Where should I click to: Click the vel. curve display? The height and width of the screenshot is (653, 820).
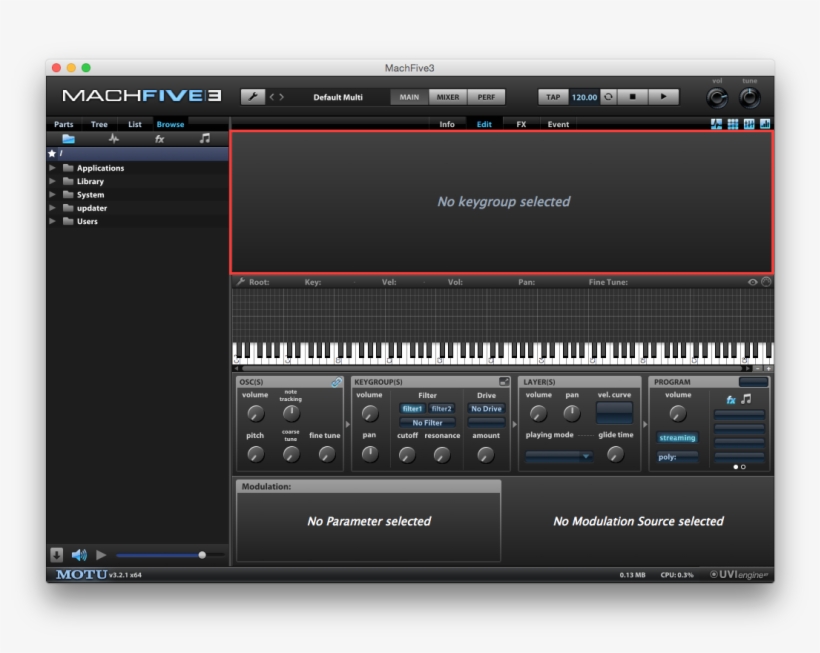coord(614,413)
